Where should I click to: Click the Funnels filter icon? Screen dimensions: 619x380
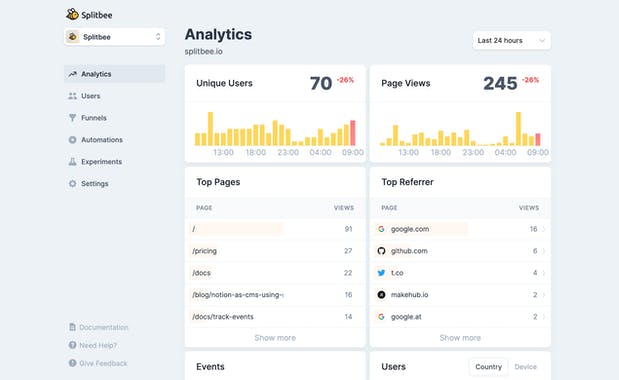[x=72, y=118]
